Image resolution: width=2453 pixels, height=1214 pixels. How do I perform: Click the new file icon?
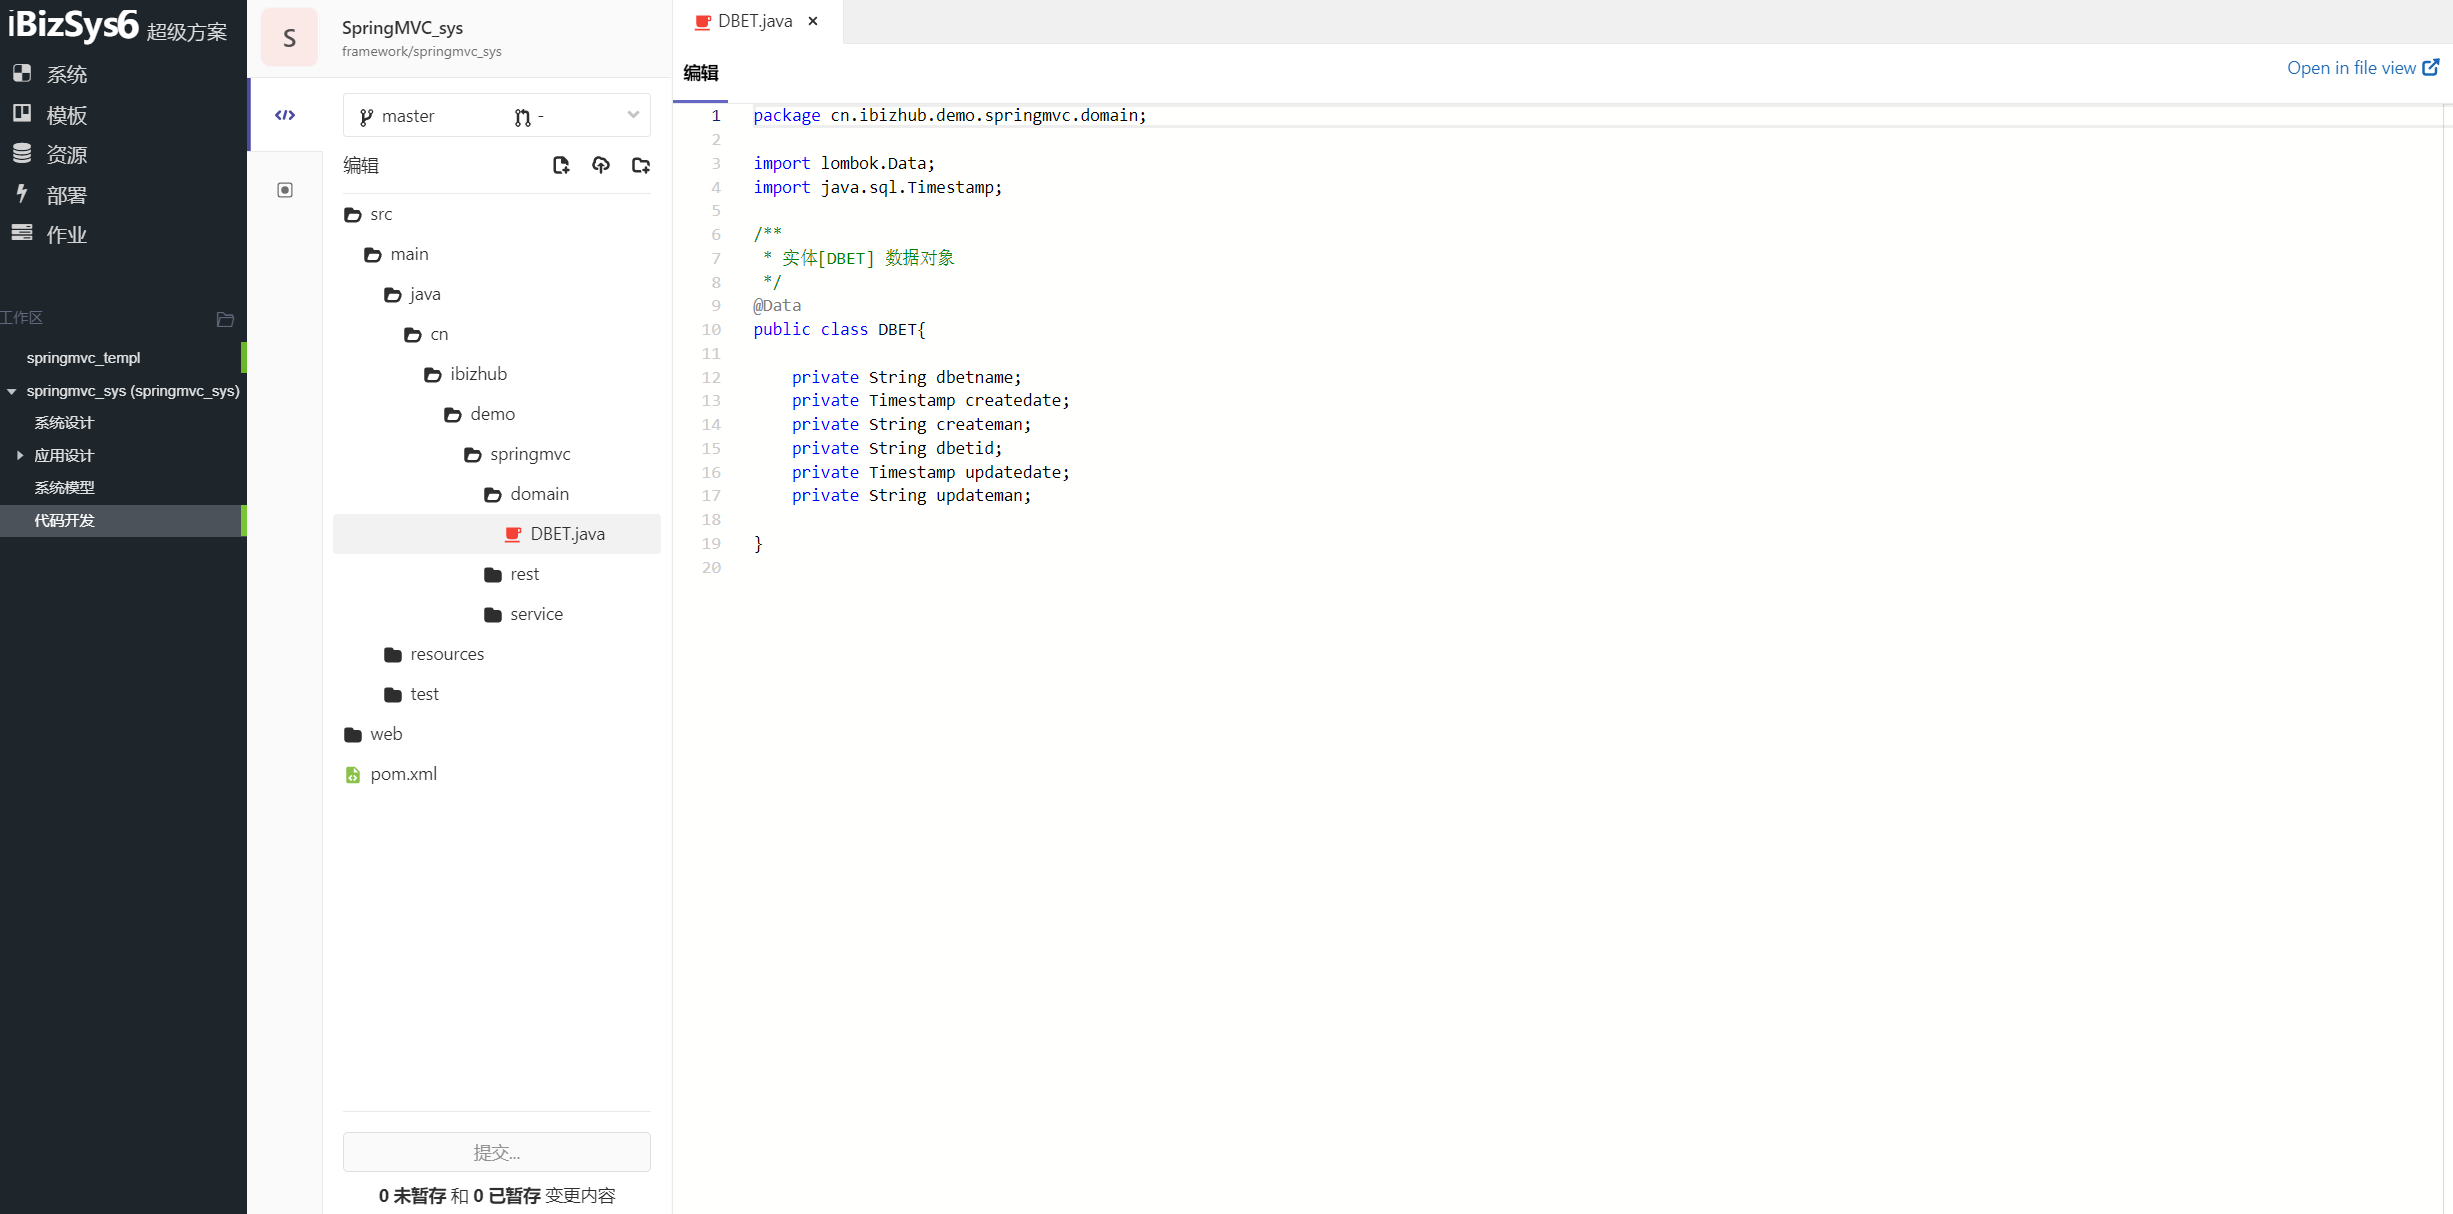561,165
